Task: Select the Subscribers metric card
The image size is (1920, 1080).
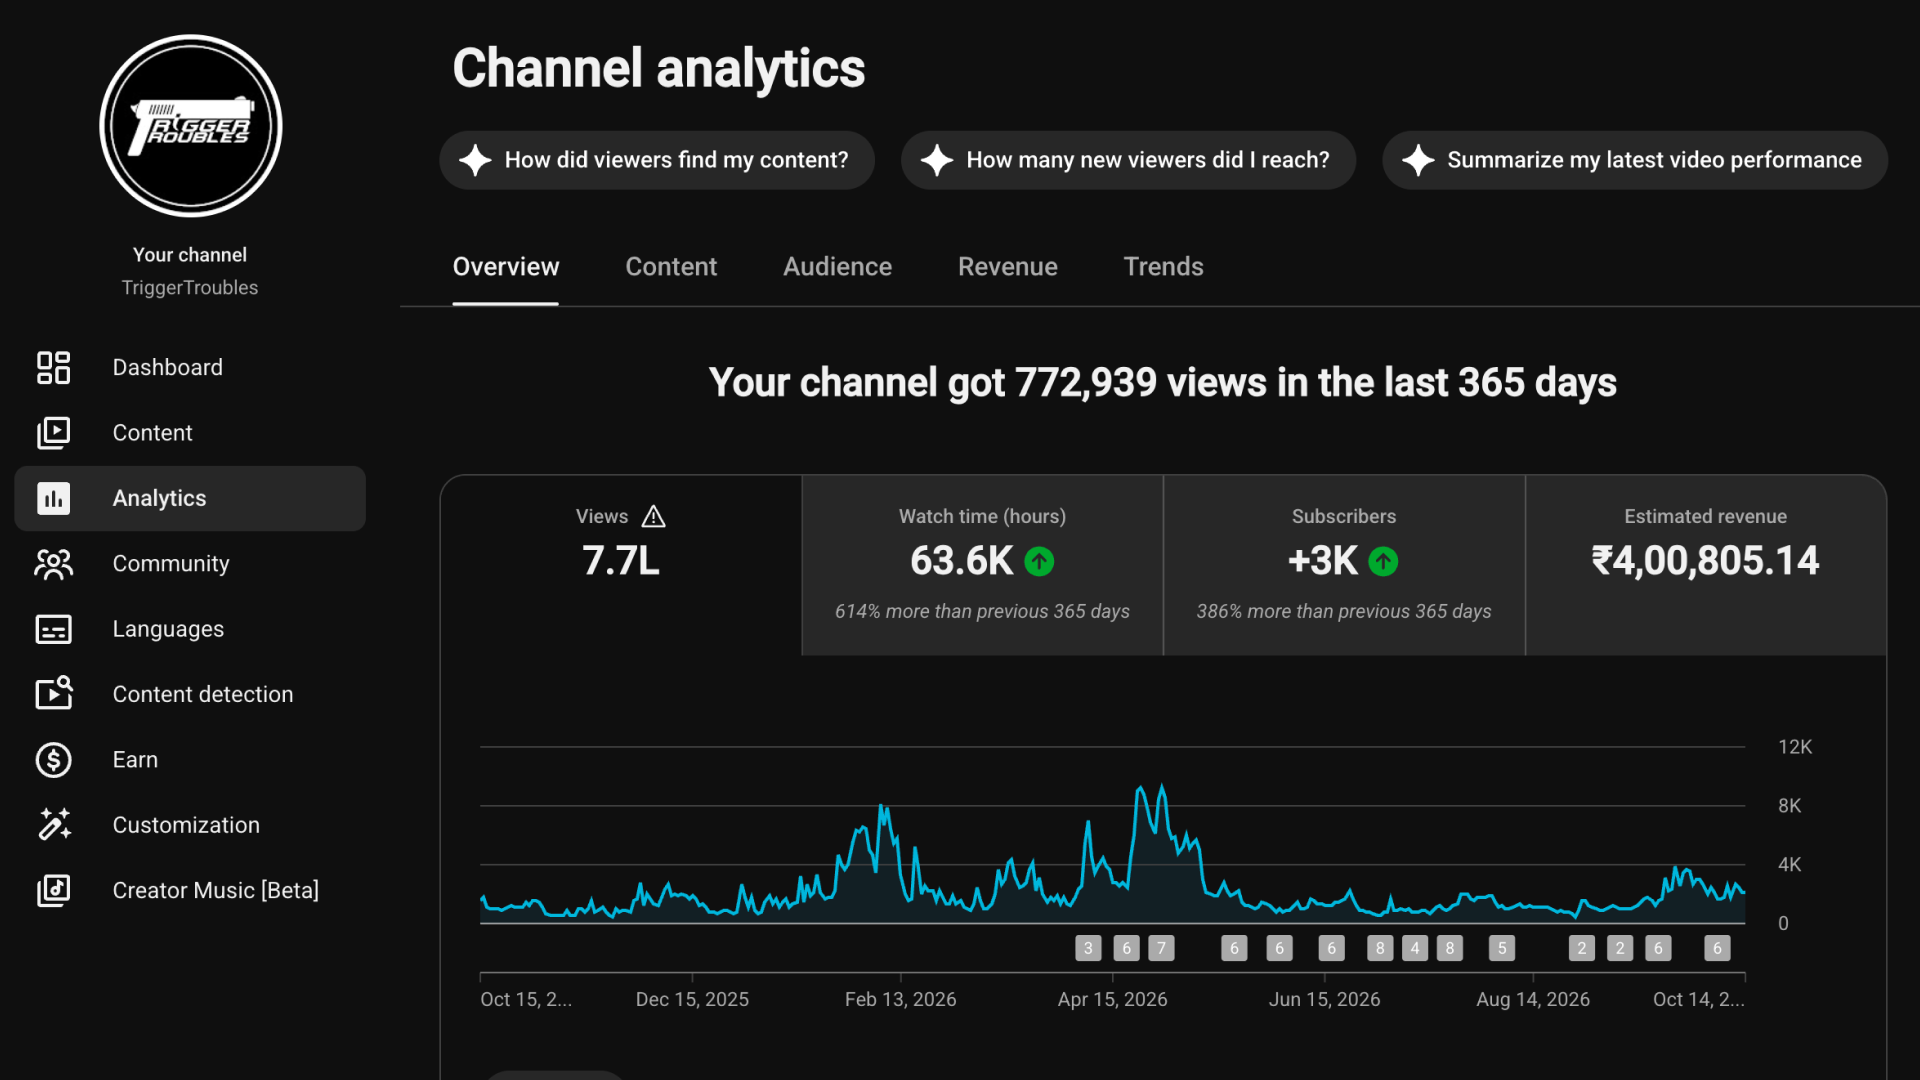Action: (x=1344, y=565)
